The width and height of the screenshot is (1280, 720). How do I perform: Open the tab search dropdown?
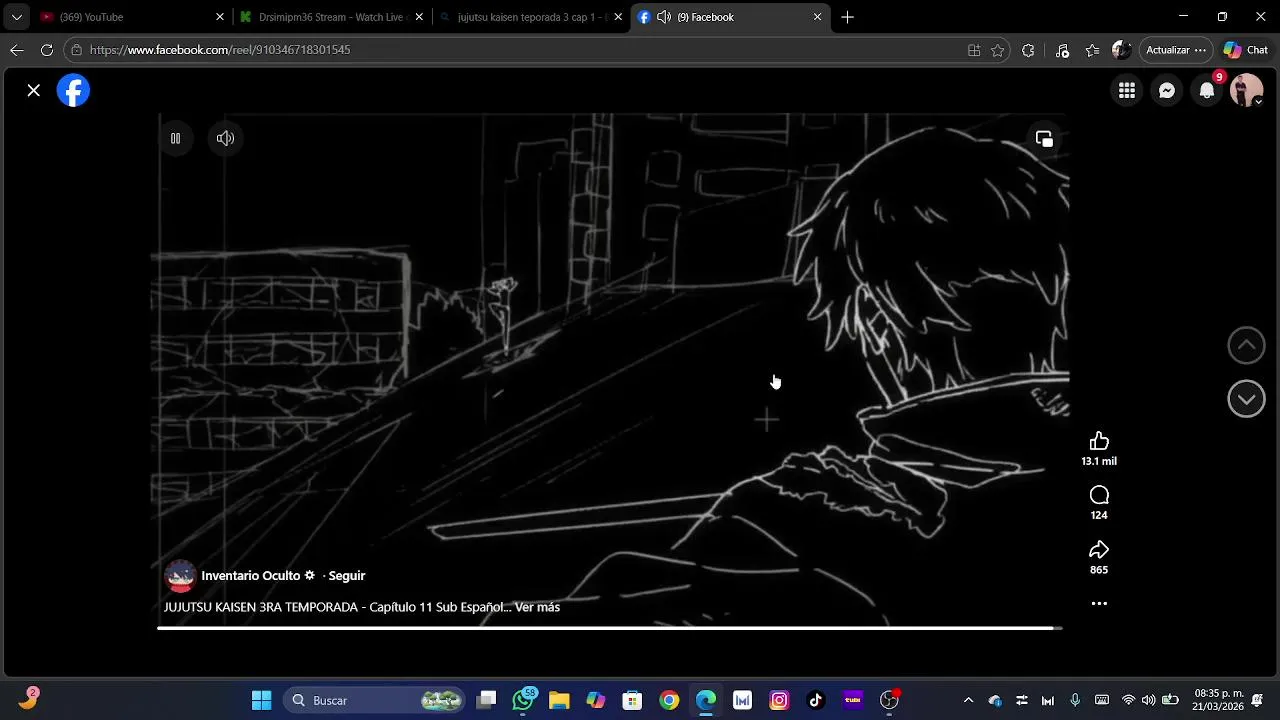point(16,17)
